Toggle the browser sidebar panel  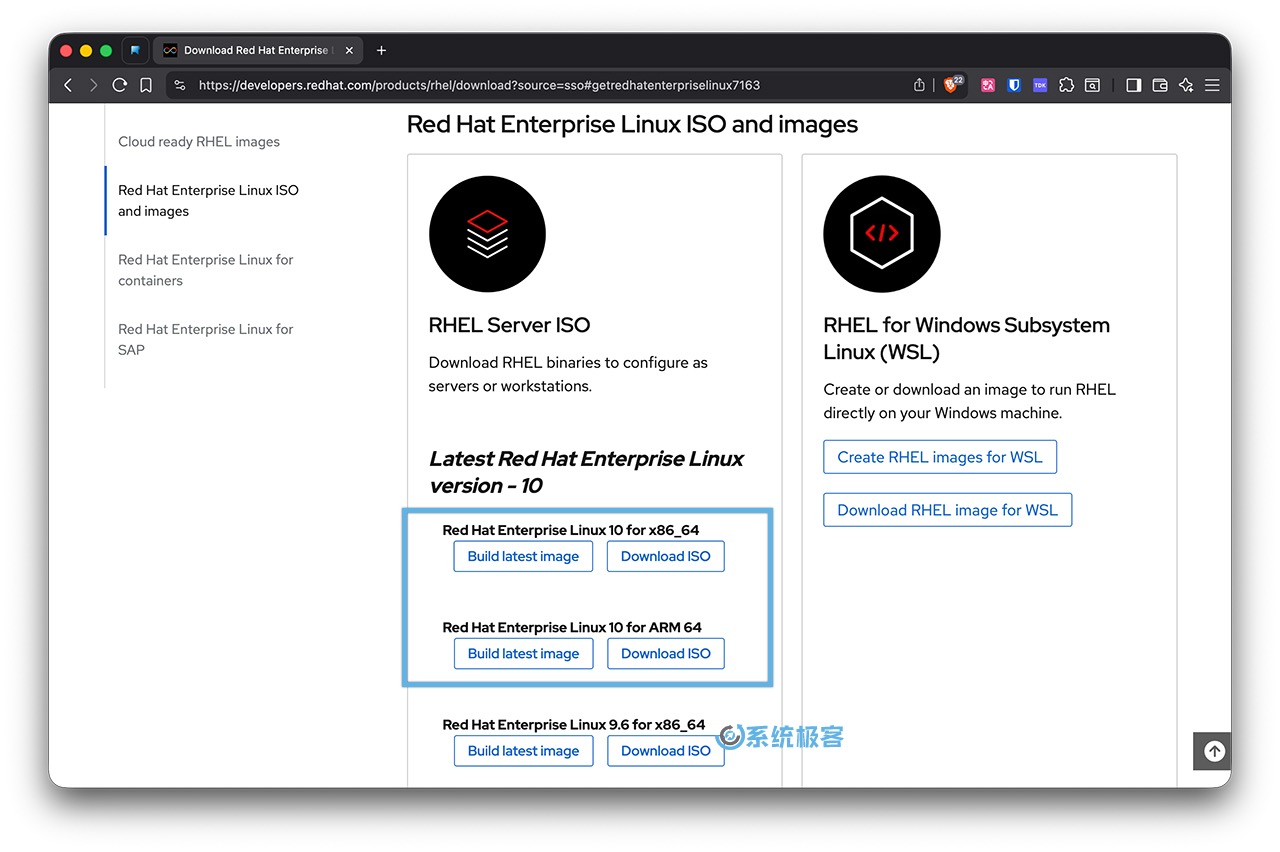pyautogui.click(x=1133, y=85)
